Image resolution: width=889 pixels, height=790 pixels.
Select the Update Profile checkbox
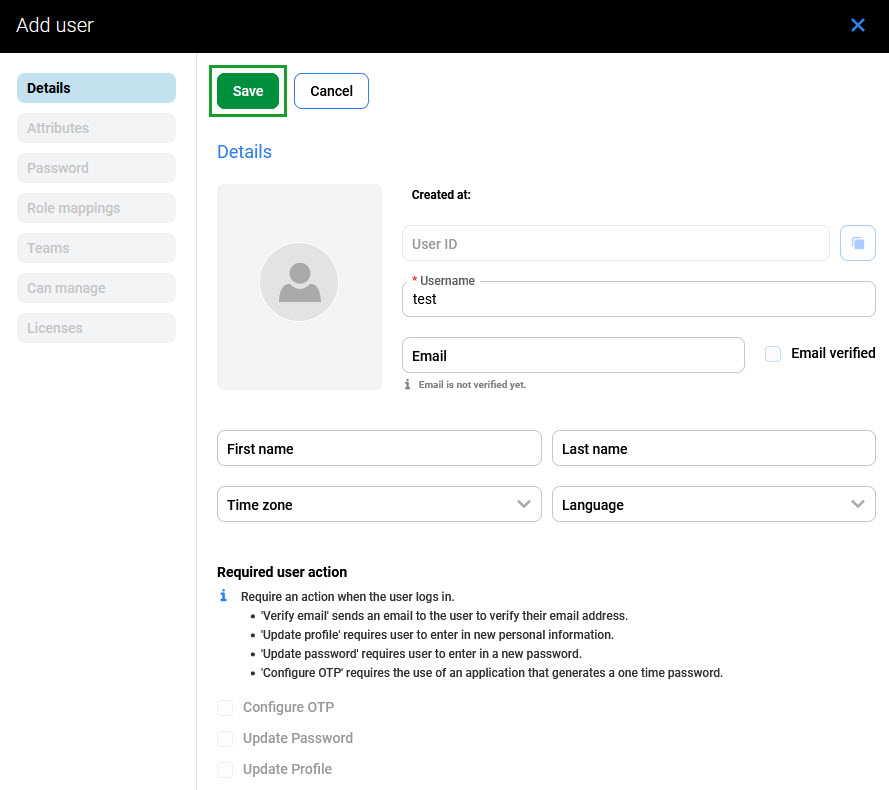(225, 770)
